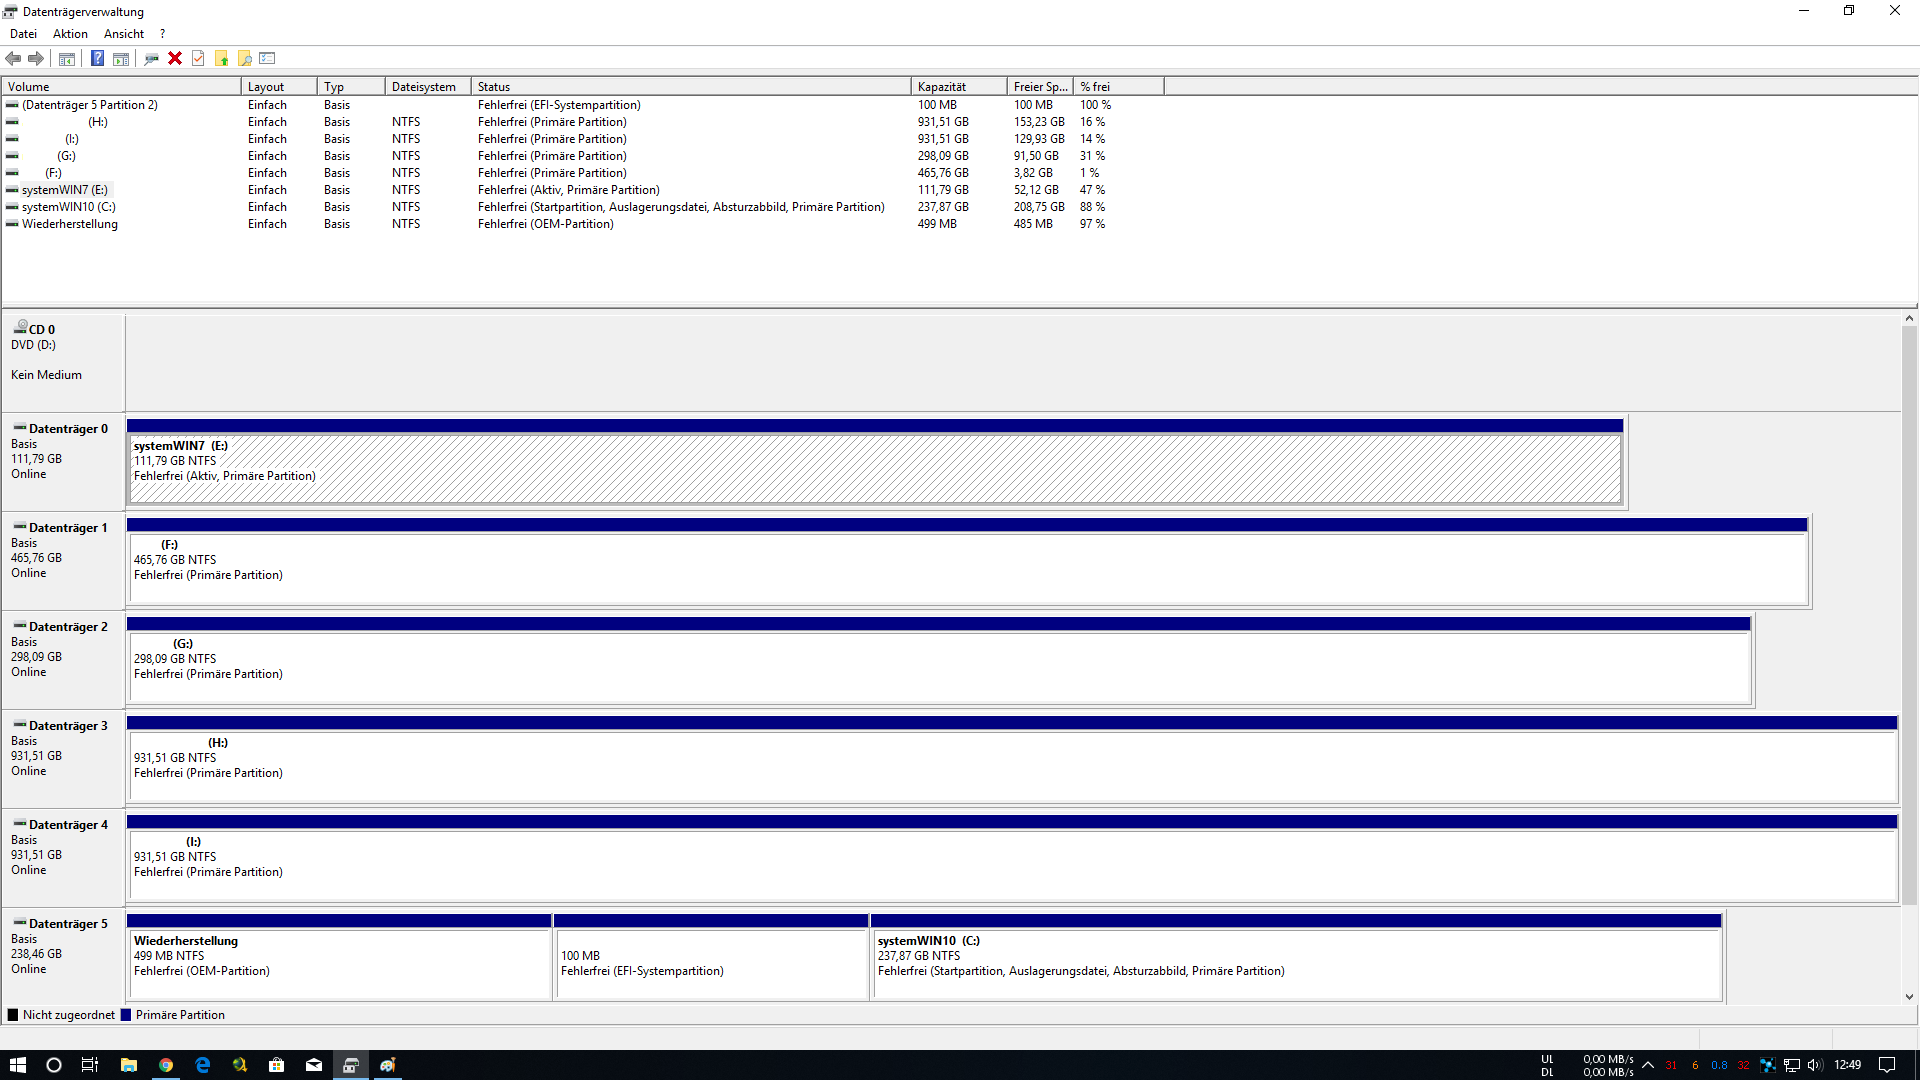1920x1080 pixels.
Task: Open File Explorer from the taskbar
Action: tap(128, 1065)
